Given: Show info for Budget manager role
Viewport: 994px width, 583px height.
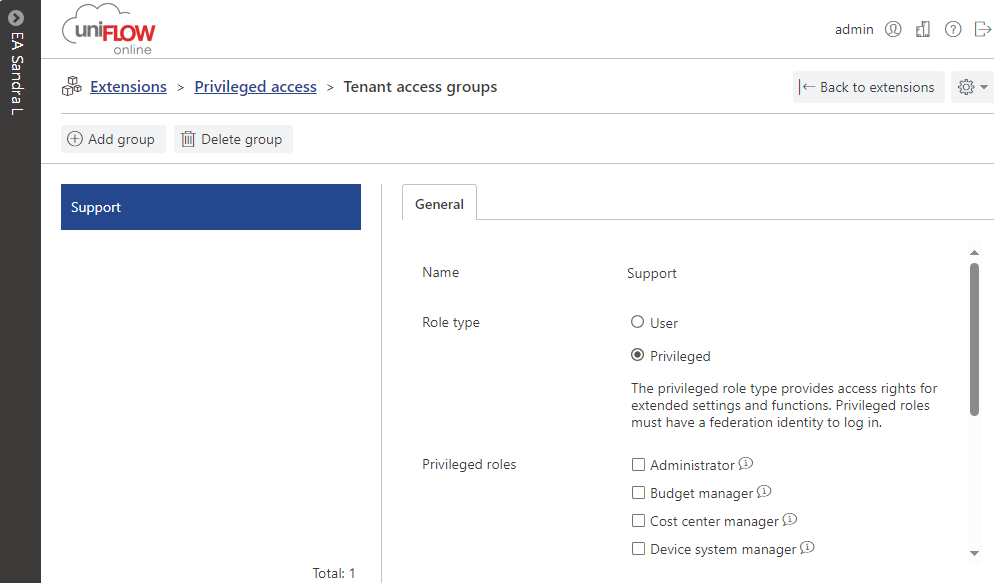Looking at the screenshot, I should tap(764, 492).
